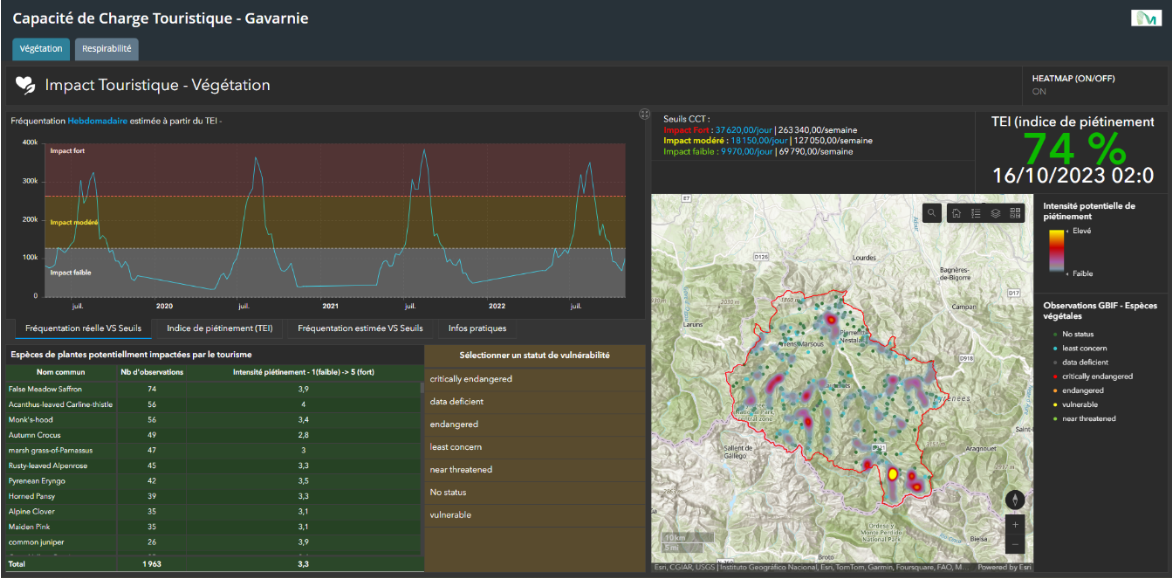Select the No status filter
The height and width of the screenshot is (578, 1172).
point(534,492)
